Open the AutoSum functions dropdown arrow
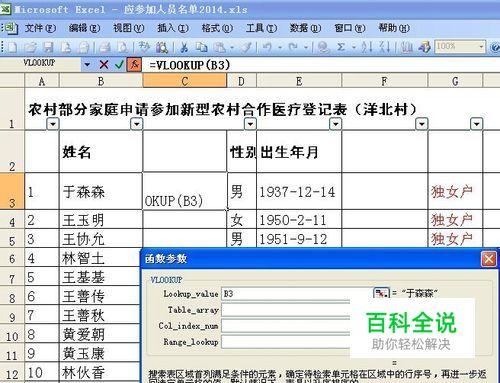This screenshot has height=383, width=500. coord(354,47)
